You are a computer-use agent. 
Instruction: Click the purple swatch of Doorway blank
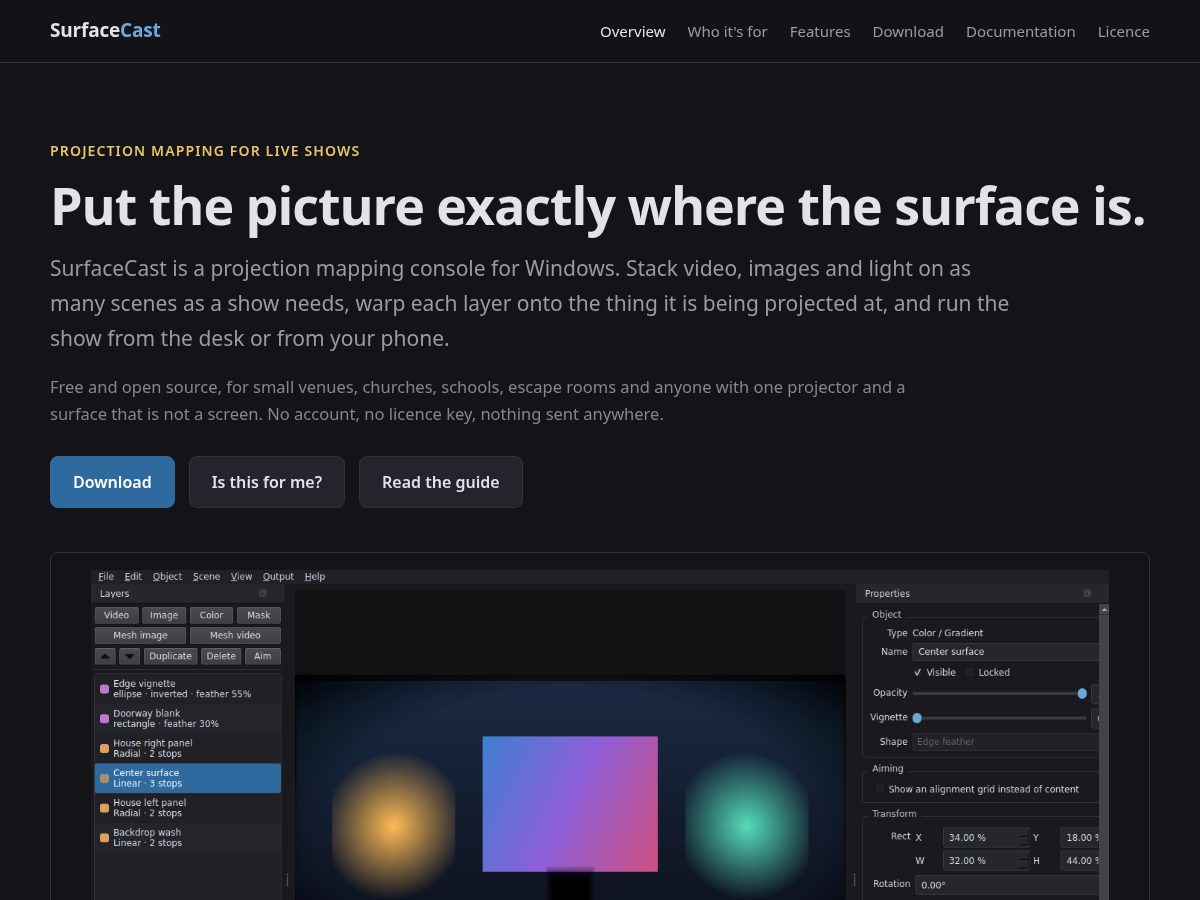(105, 719)
